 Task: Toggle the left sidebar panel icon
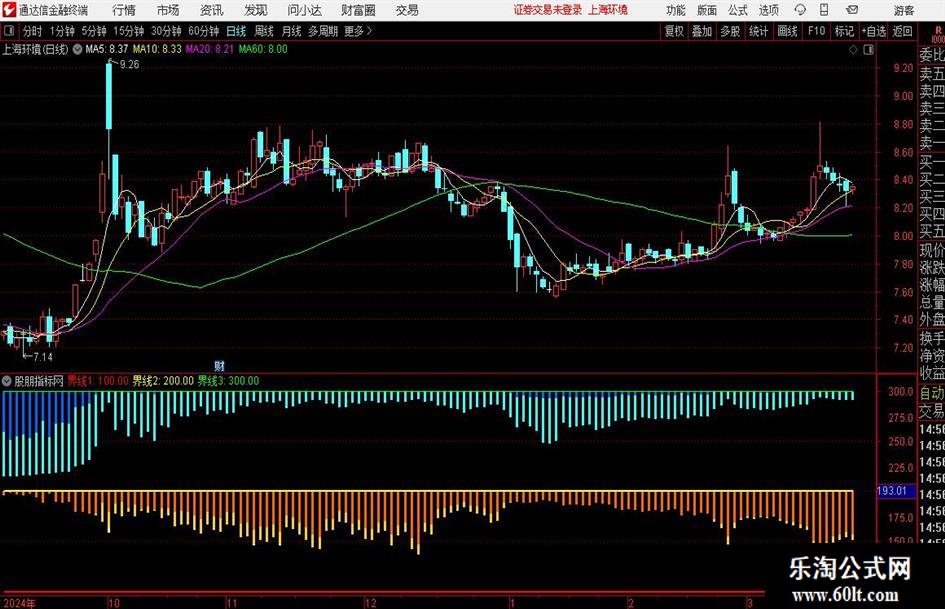[x=9, y=30]
